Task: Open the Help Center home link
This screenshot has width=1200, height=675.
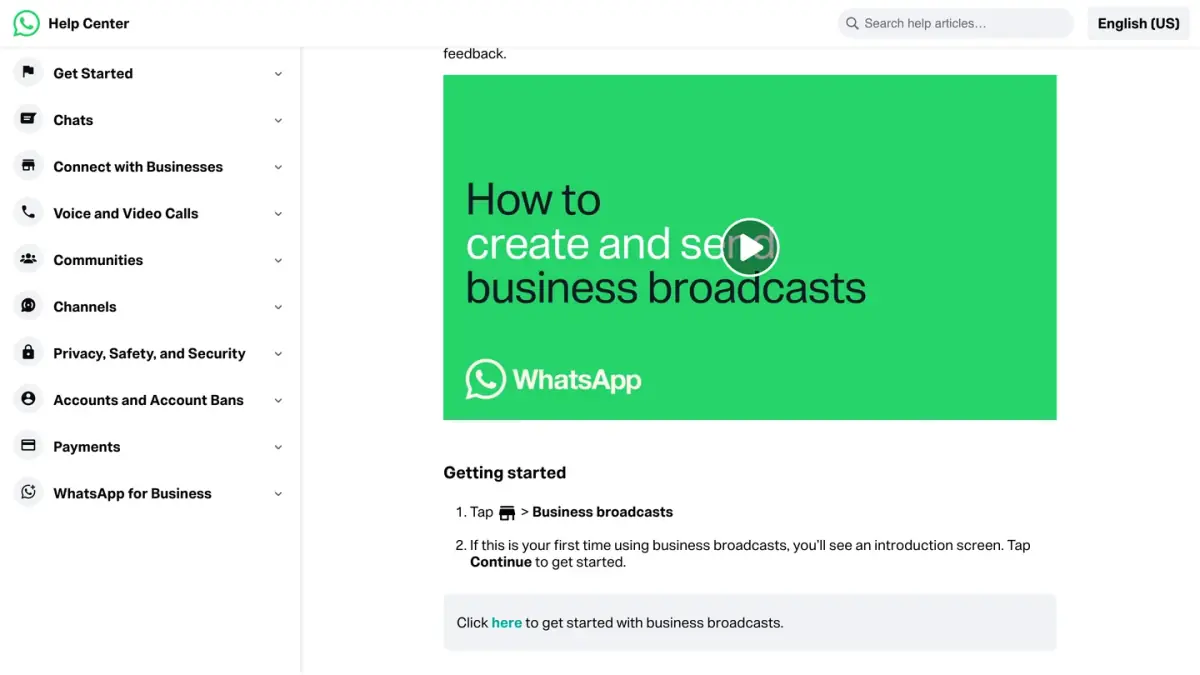Action: (x=88, y=23)
